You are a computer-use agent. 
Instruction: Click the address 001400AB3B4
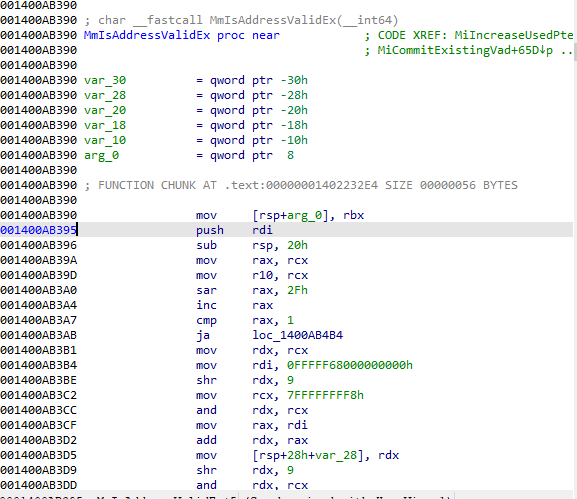[38, 365]
